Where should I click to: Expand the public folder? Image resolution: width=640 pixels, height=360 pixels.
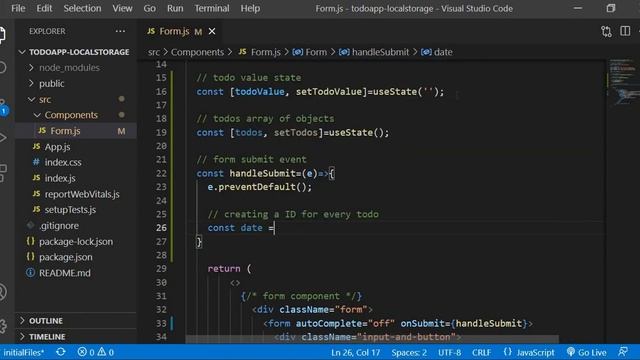76,83
